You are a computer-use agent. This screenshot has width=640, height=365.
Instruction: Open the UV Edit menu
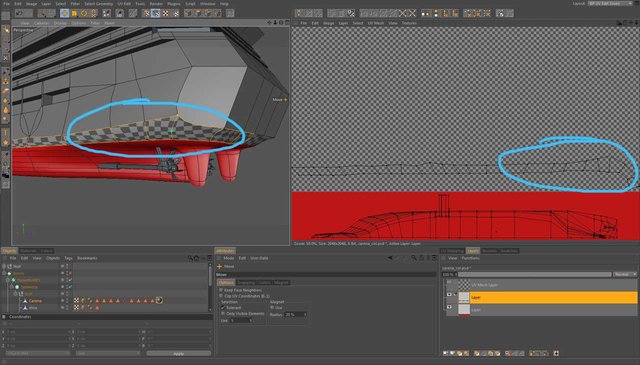(124, 4)
